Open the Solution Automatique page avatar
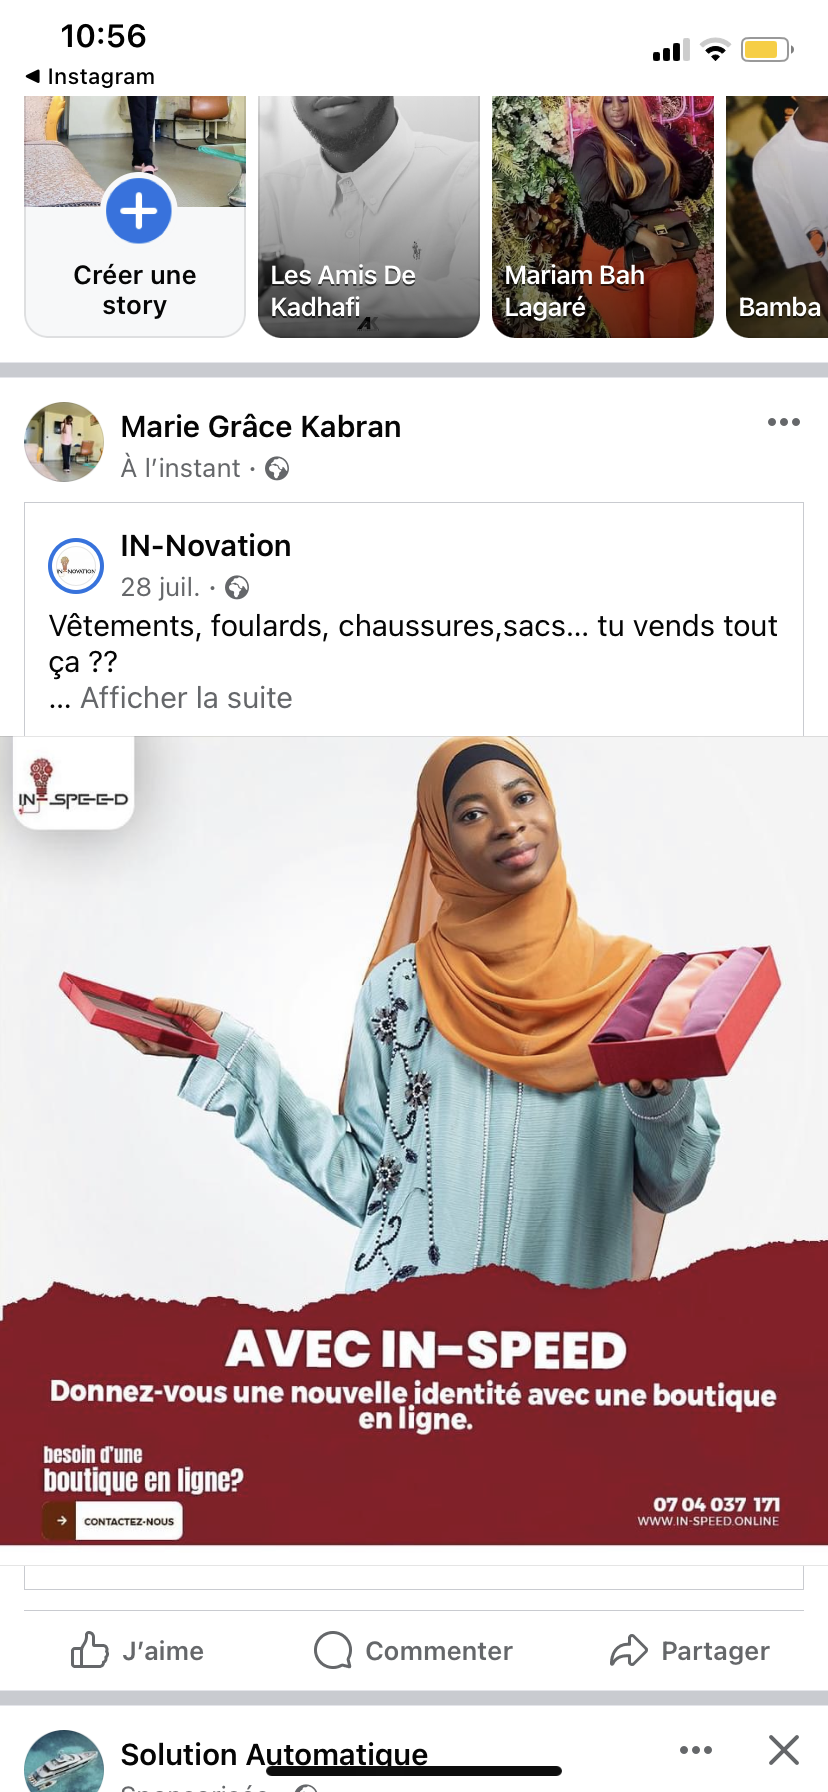828x1792 pixels. pos(64,1762)
